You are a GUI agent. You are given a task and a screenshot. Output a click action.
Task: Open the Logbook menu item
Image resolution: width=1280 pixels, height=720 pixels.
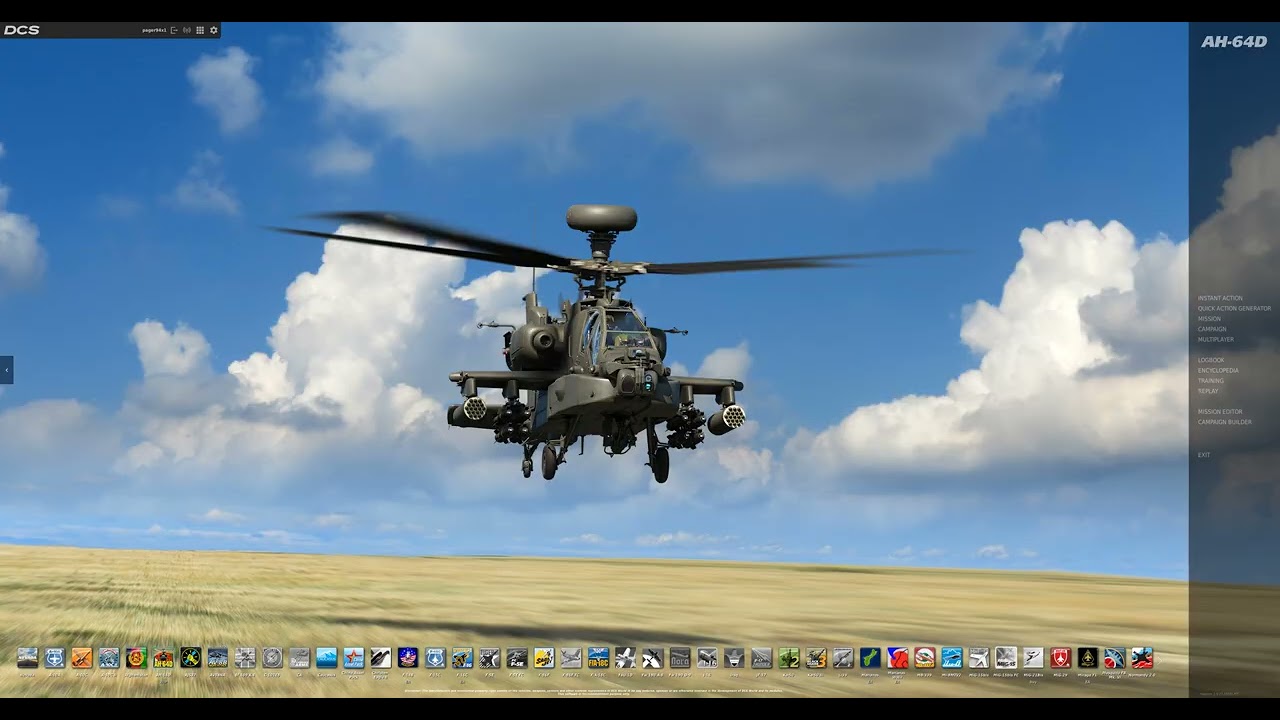pyautogui.click(x=1211, y=360)
